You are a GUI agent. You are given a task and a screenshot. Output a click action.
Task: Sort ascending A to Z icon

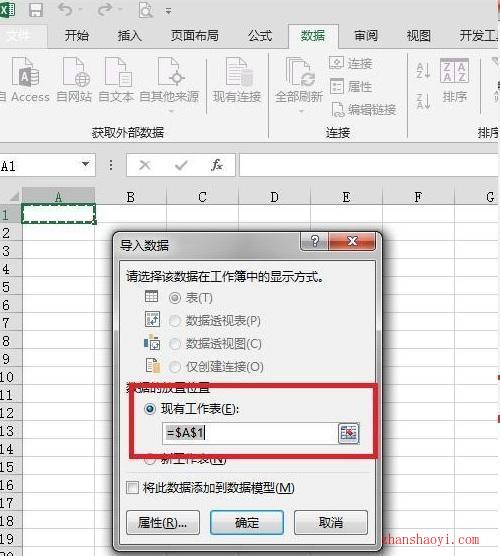pos(423,71)
